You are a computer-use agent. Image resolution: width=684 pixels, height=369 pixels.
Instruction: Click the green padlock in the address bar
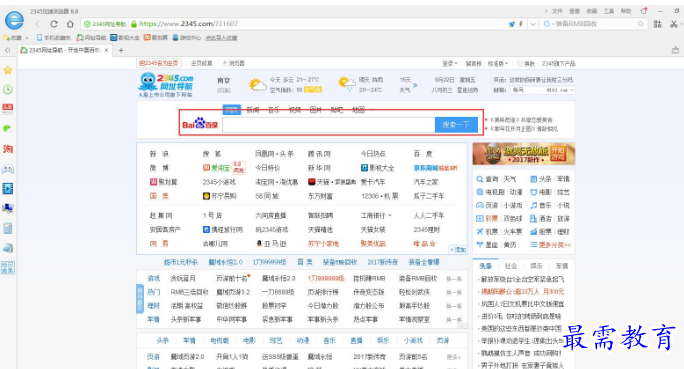(x=134, y=24)
